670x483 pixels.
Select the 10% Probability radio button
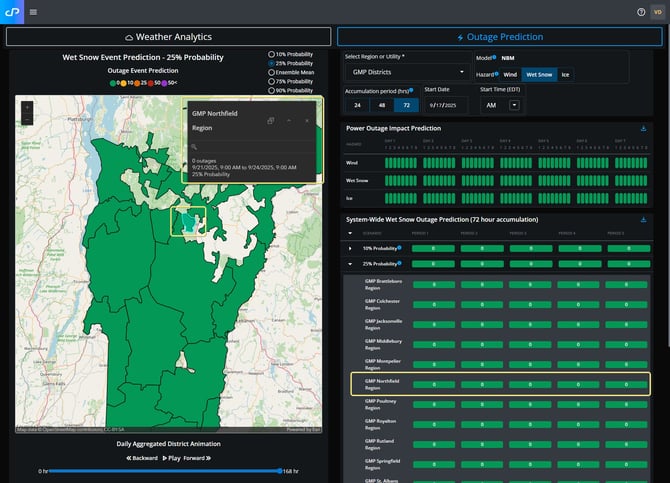[271, 54]
